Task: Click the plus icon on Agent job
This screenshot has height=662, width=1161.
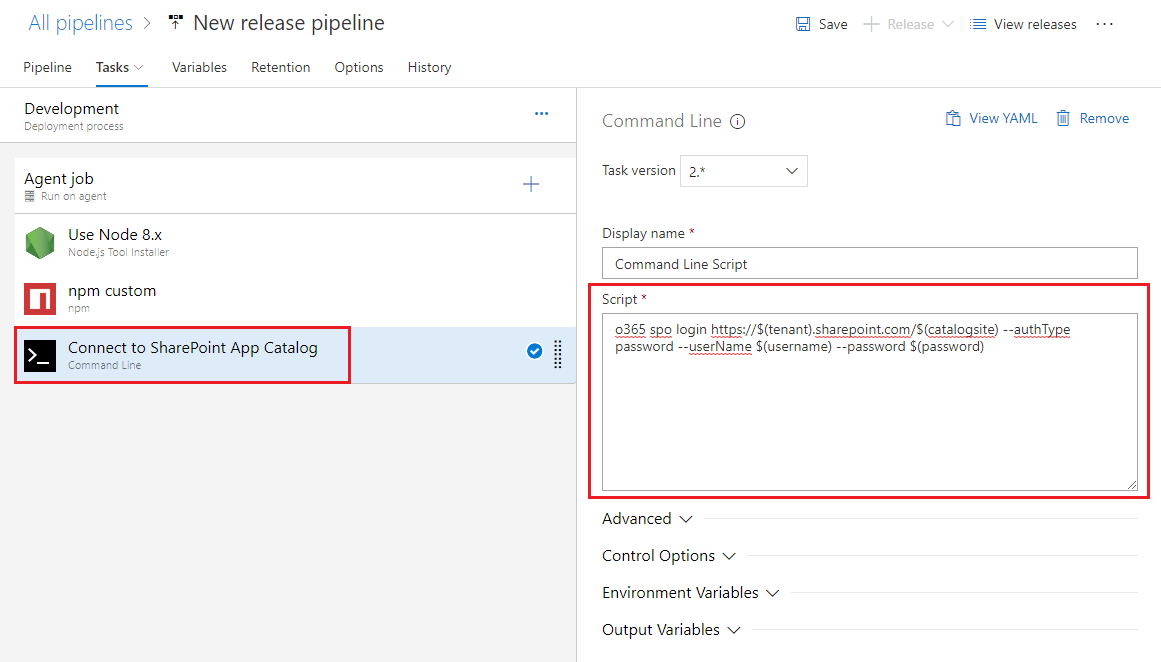Action: [531, 184]
